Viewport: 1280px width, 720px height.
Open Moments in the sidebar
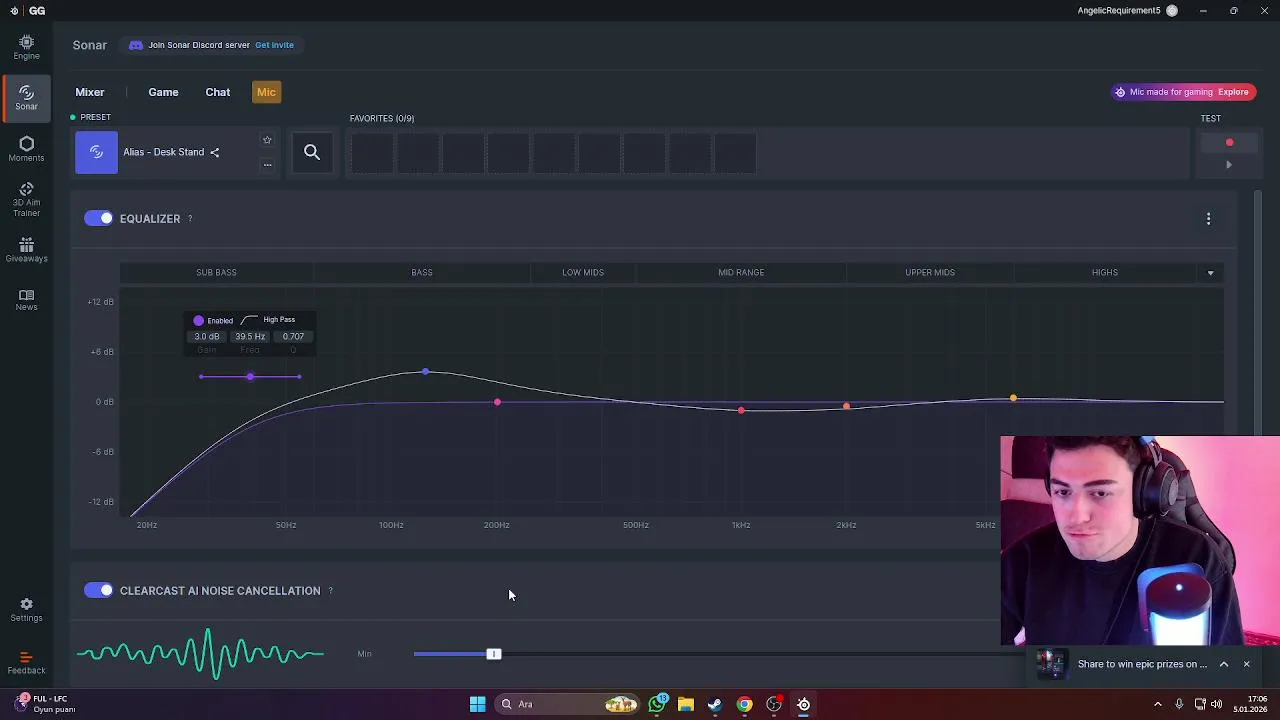point(26,149)
